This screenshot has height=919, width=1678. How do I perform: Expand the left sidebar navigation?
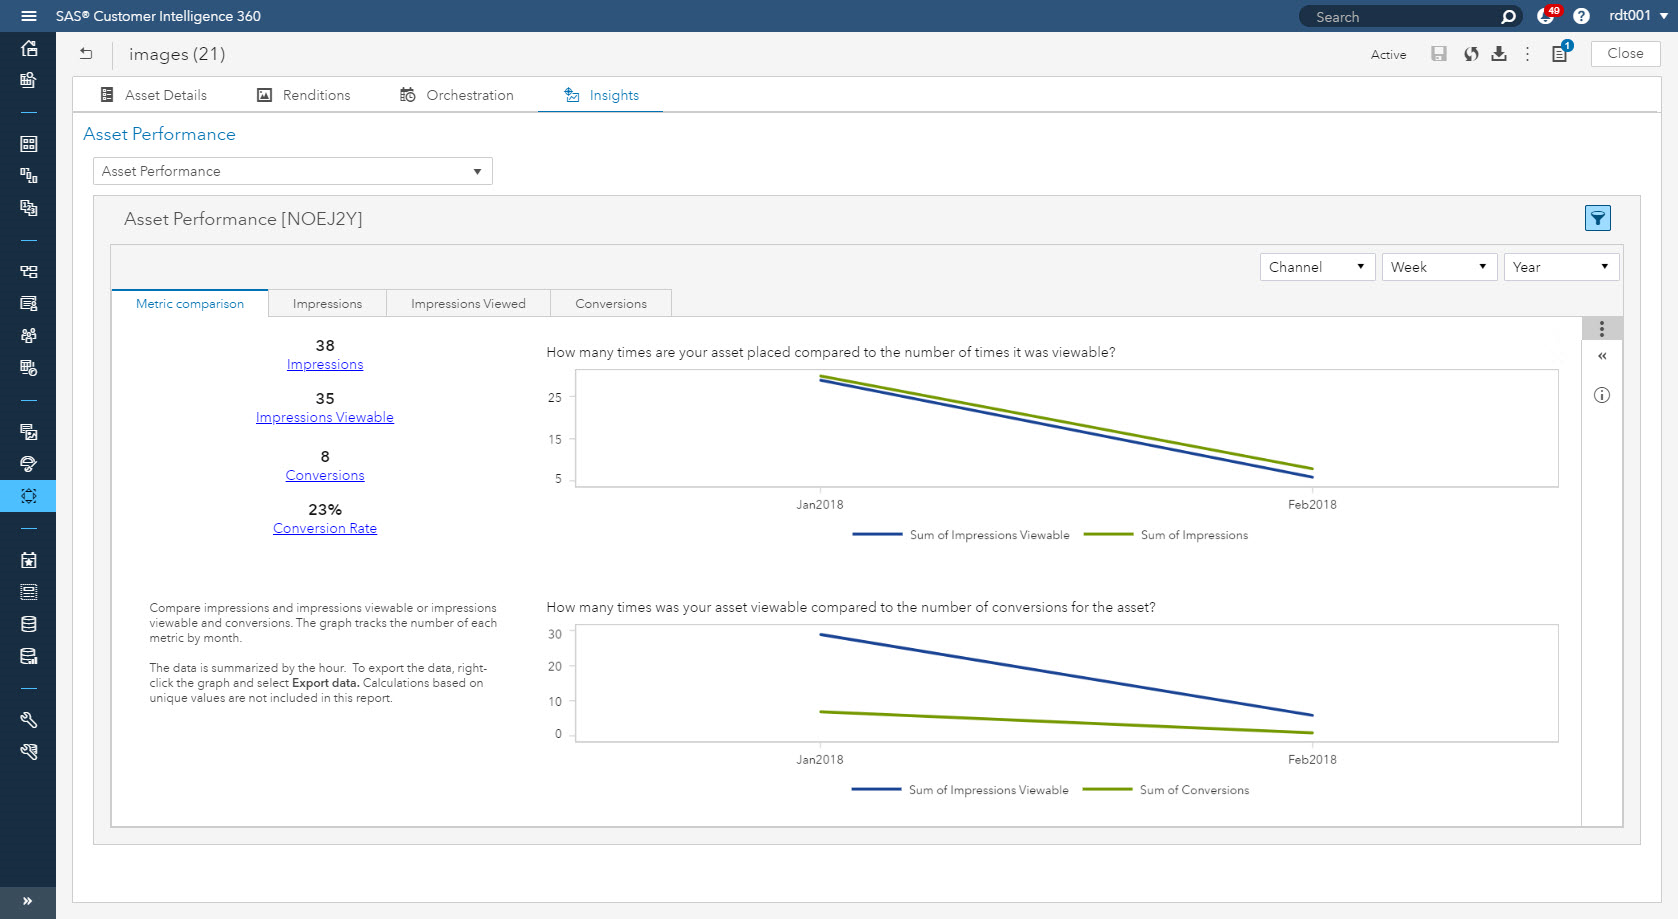pos(28,901)
